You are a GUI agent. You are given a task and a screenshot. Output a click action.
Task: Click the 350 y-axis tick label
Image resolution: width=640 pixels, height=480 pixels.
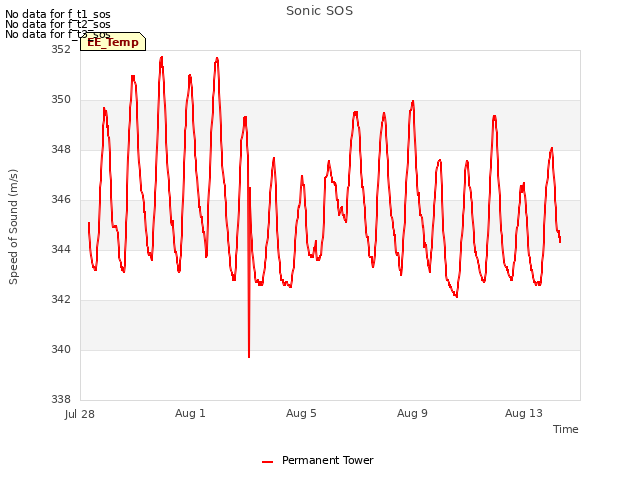[x=61, y=100]
